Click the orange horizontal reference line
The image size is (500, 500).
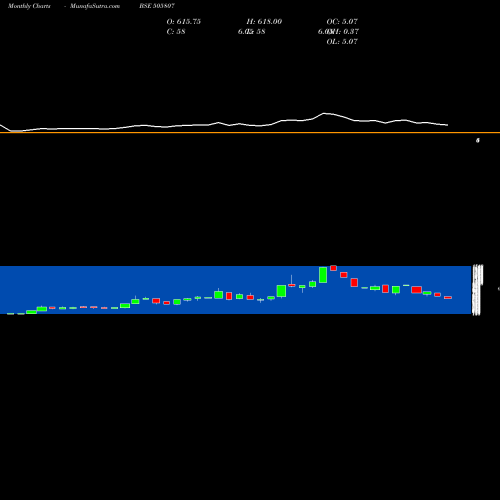[250, 133]
